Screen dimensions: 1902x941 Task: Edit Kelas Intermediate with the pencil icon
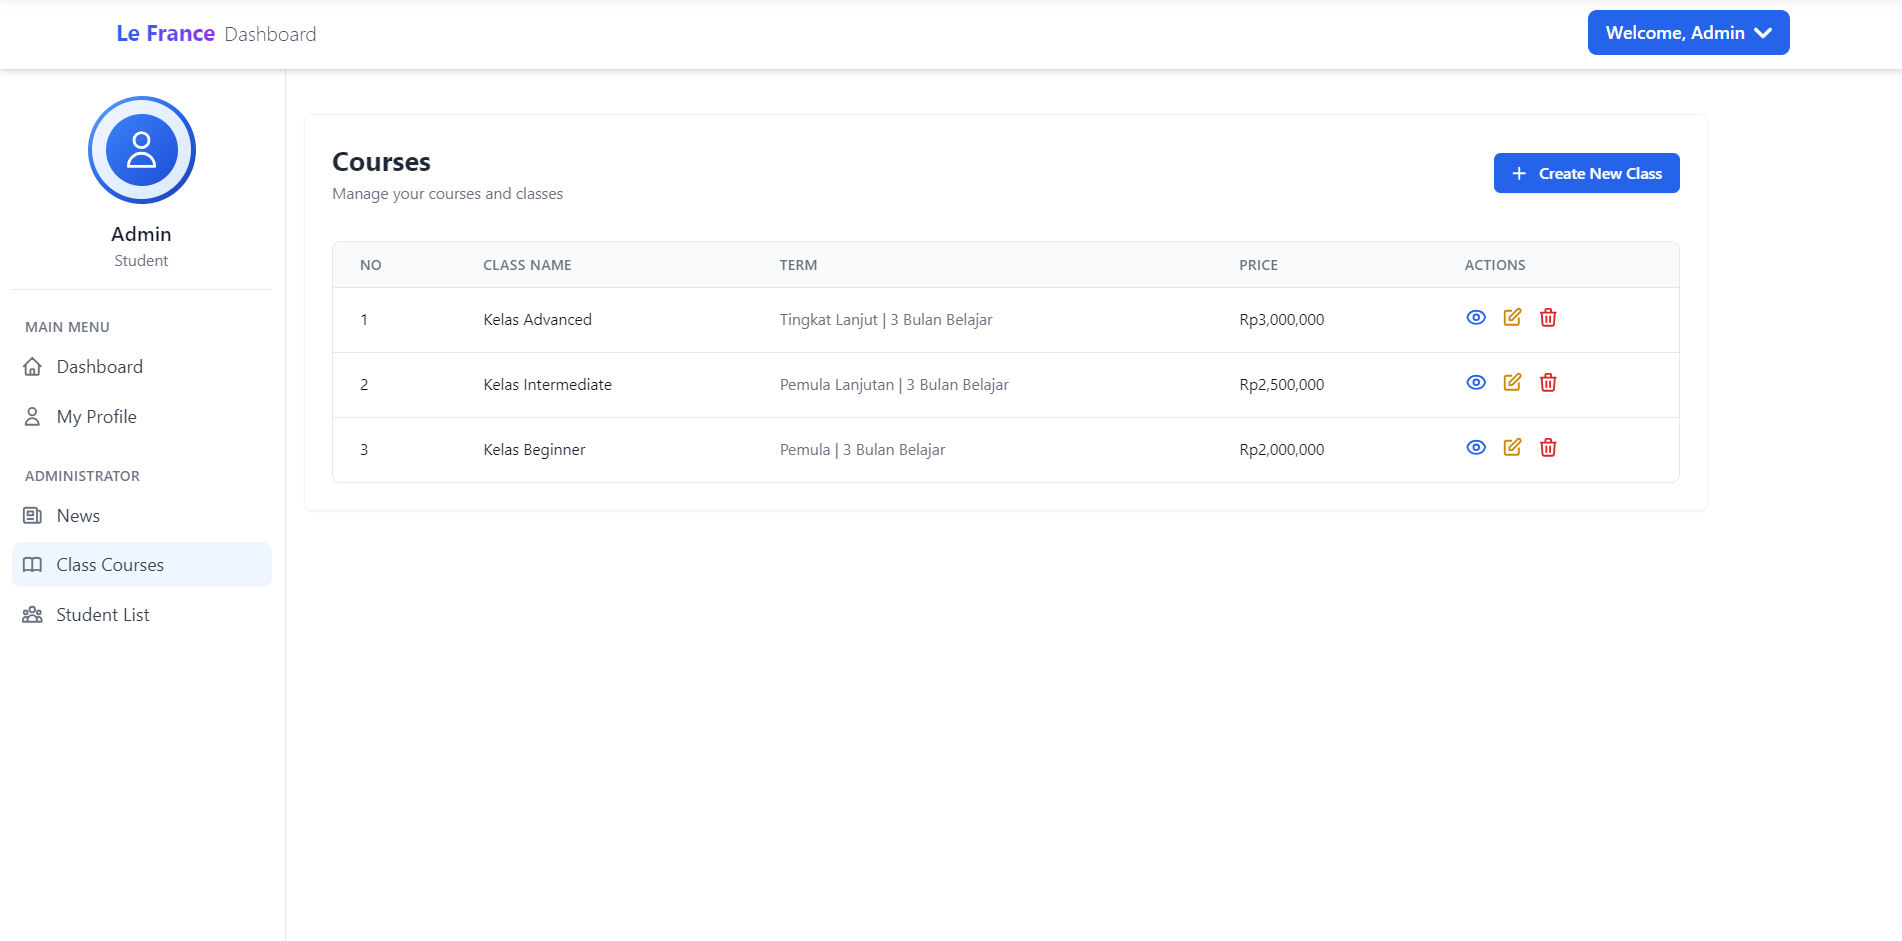pos(1511,382)
